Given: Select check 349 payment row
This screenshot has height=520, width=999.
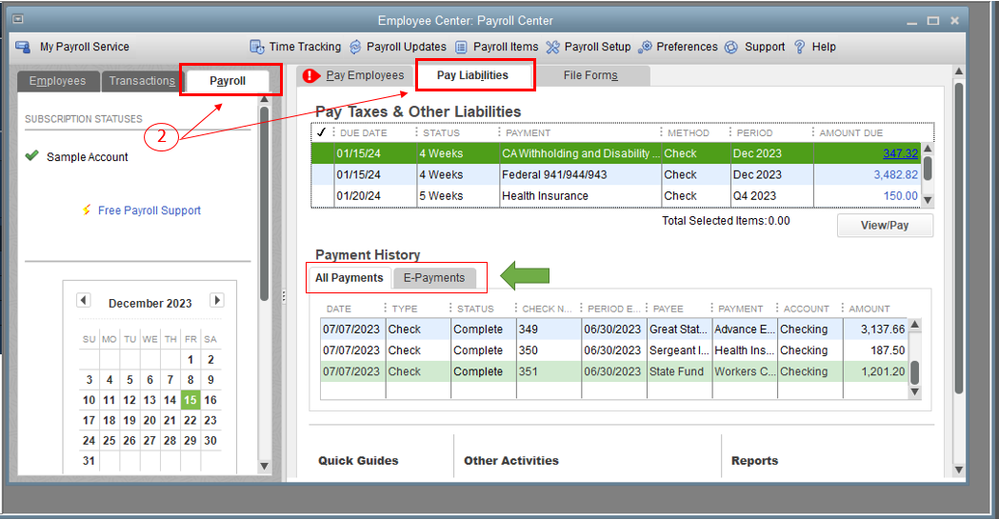Looking at the screenshot, I should click(614, 329).
